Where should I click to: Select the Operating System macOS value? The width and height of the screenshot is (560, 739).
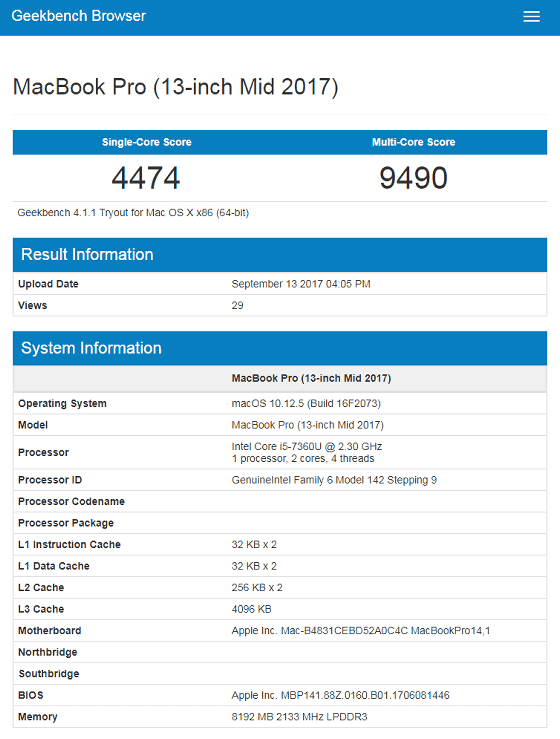[x=306, y=404]
